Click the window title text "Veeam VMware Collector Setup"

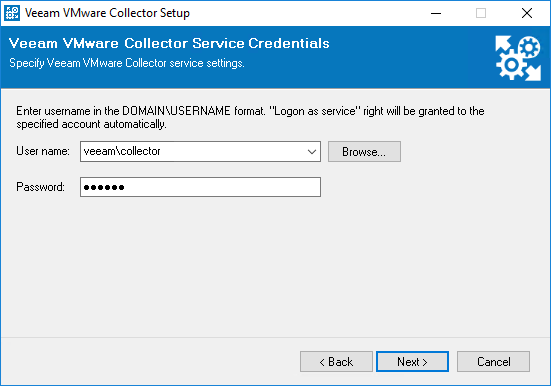point(107,13)
